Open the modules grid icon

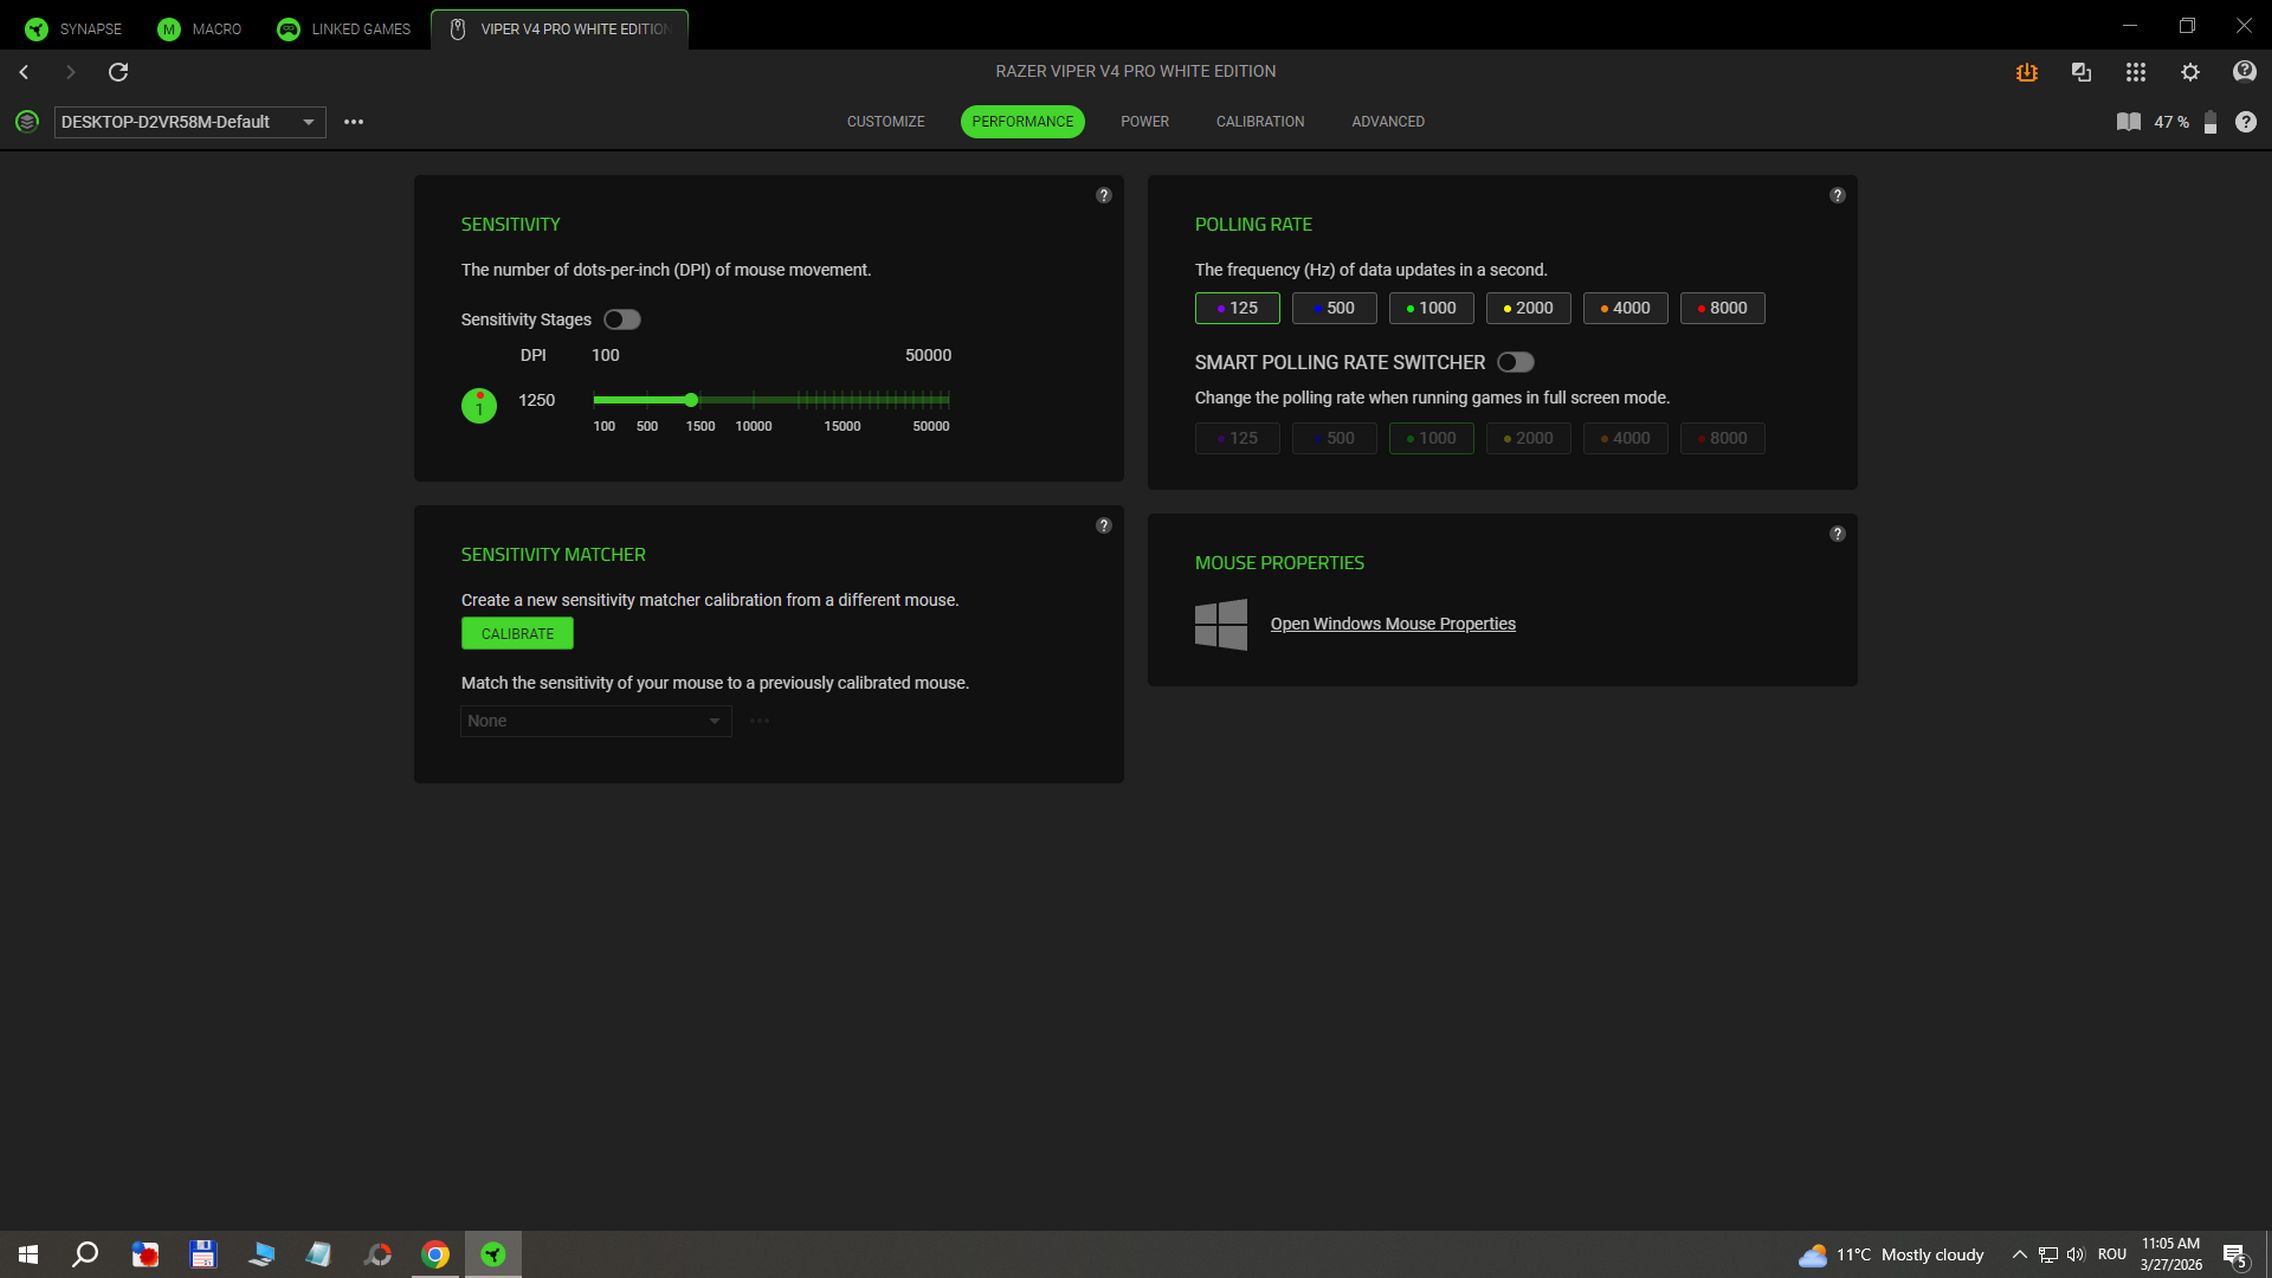point(2135,72)
